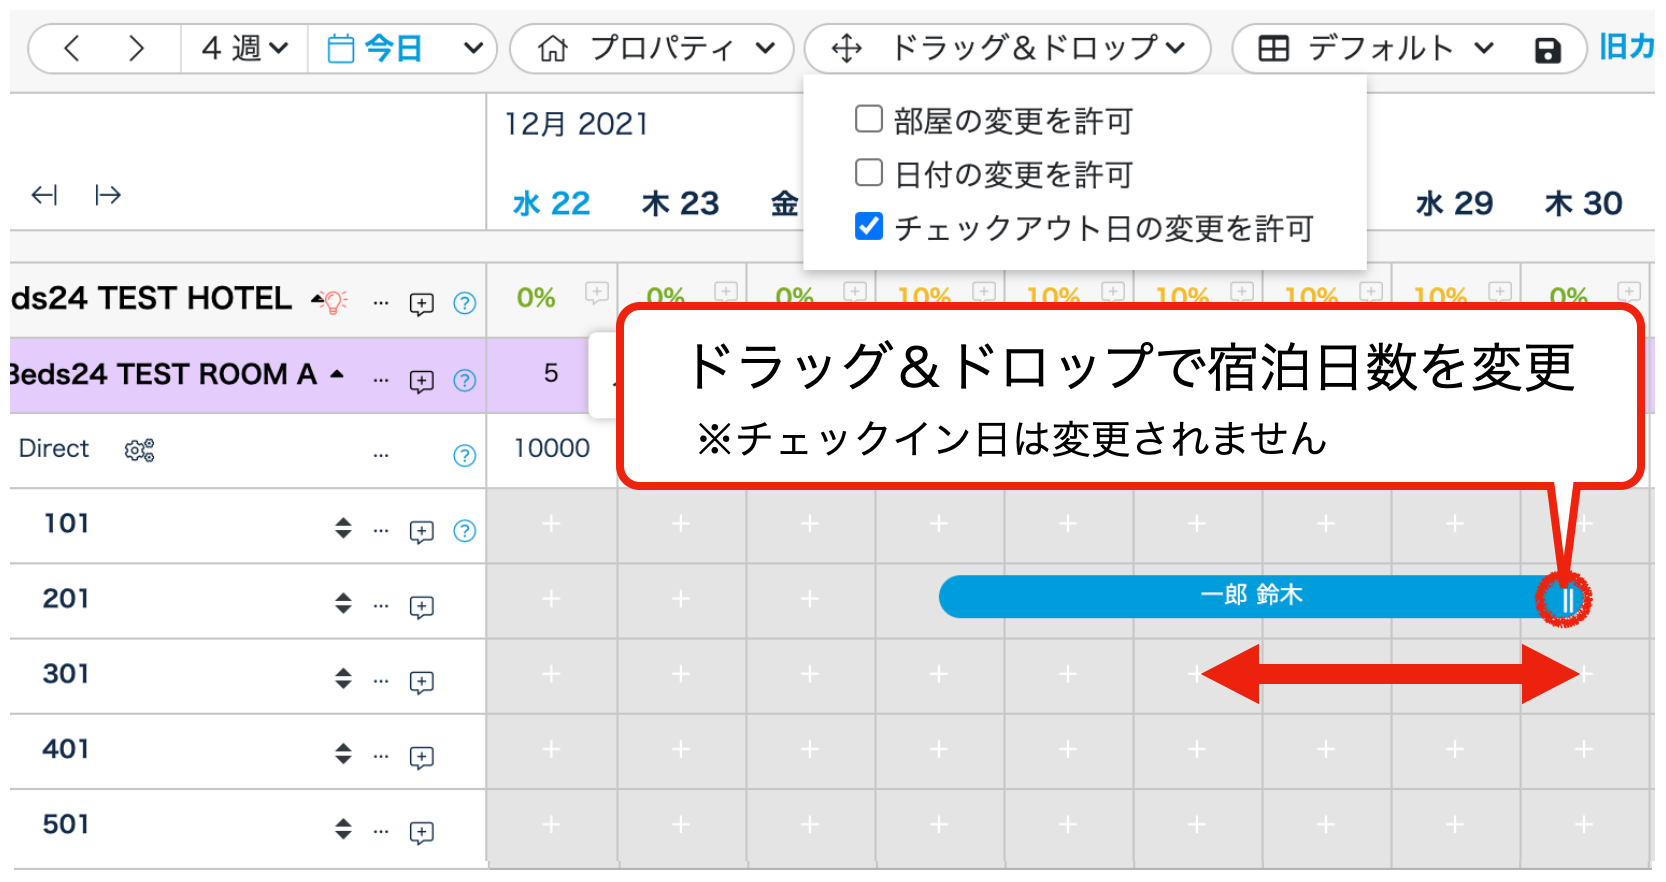Open the プロパティ dropdown
Viewport: 1666px width, 882px height.
(x=653, y=48)
